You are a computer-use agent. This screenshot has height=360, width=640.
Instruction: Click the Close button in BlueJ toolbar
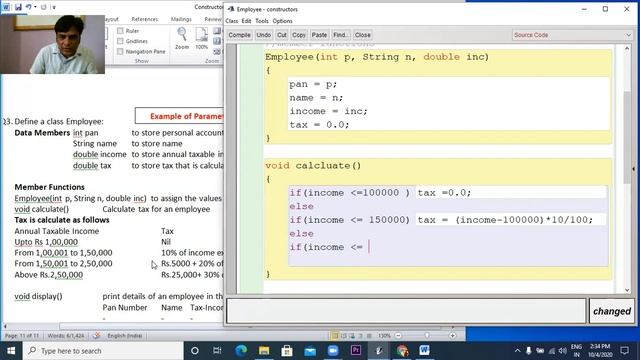[x=362, y=35]
